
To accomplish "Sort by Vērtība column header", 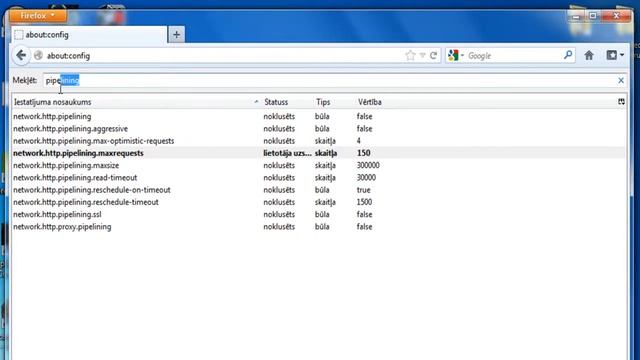I will coord(486,102).
